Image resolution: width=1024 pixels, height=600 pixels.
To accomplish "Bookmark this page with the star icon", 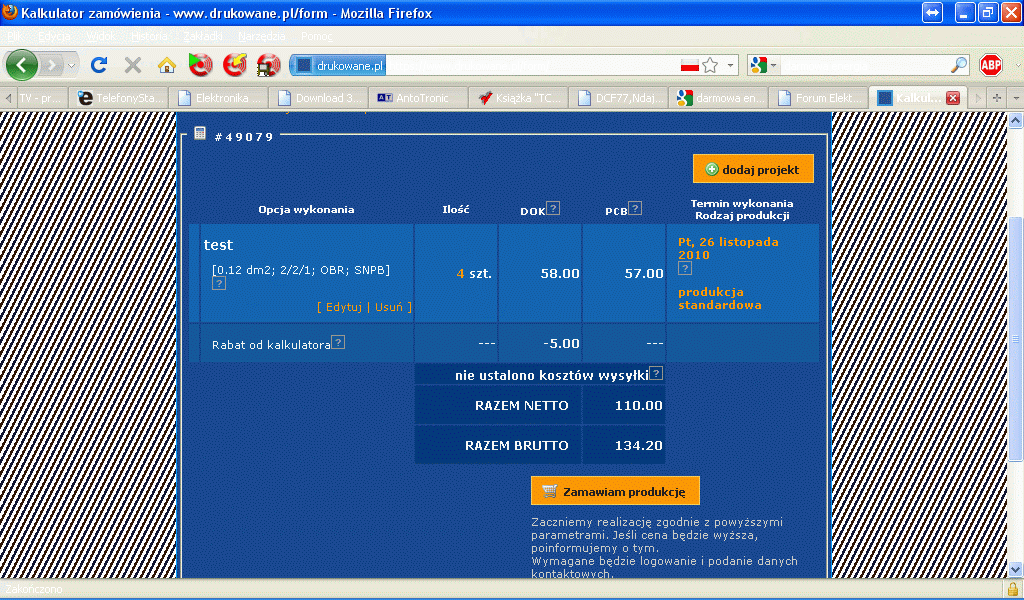I will (x=710, y=65).
